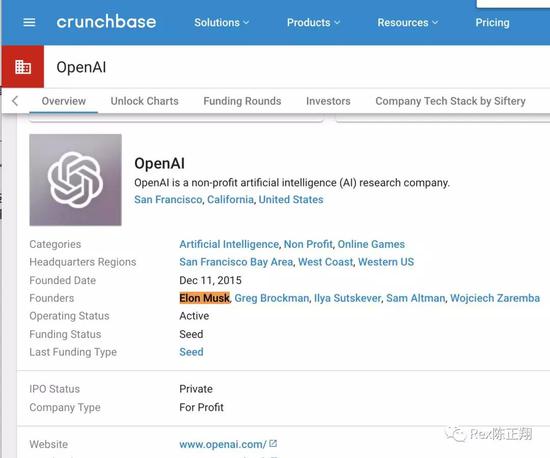This screenshot has width=550, height=458.
Task: Click the crunchbase logo
Action: tap(106, 22)
